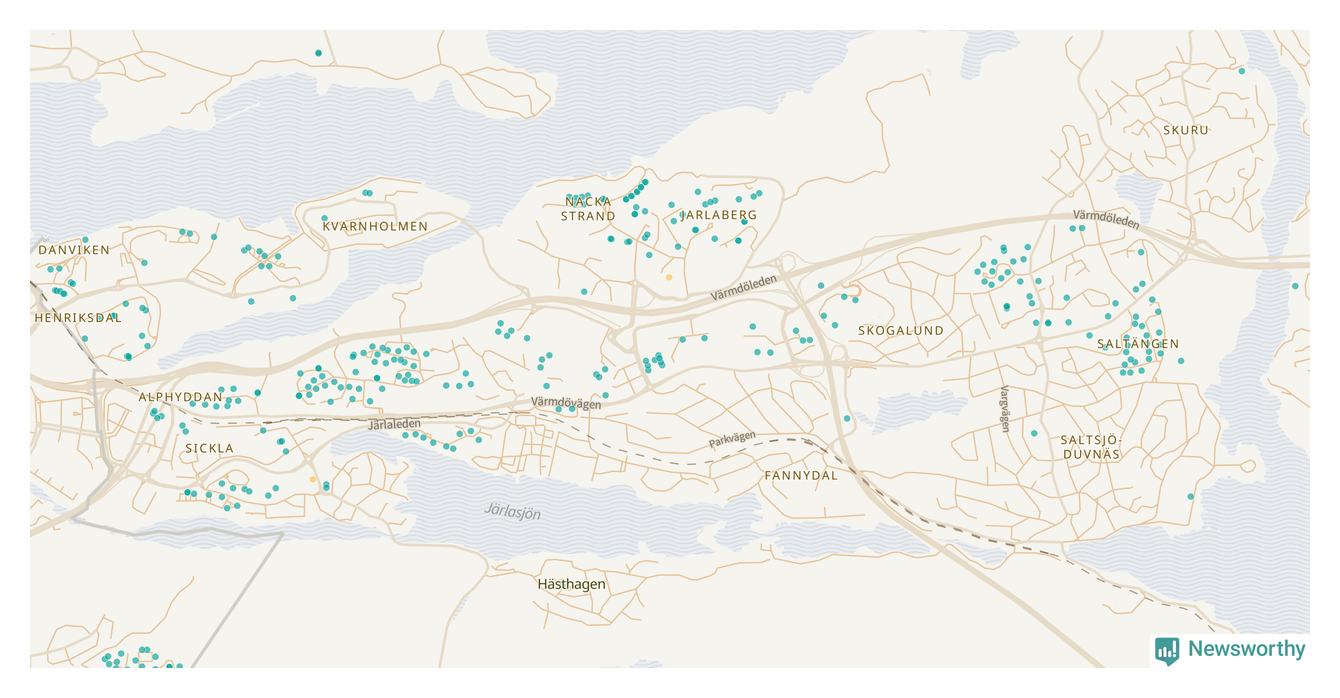Click the Värmdövägen road label

click(x=566, y=402)
